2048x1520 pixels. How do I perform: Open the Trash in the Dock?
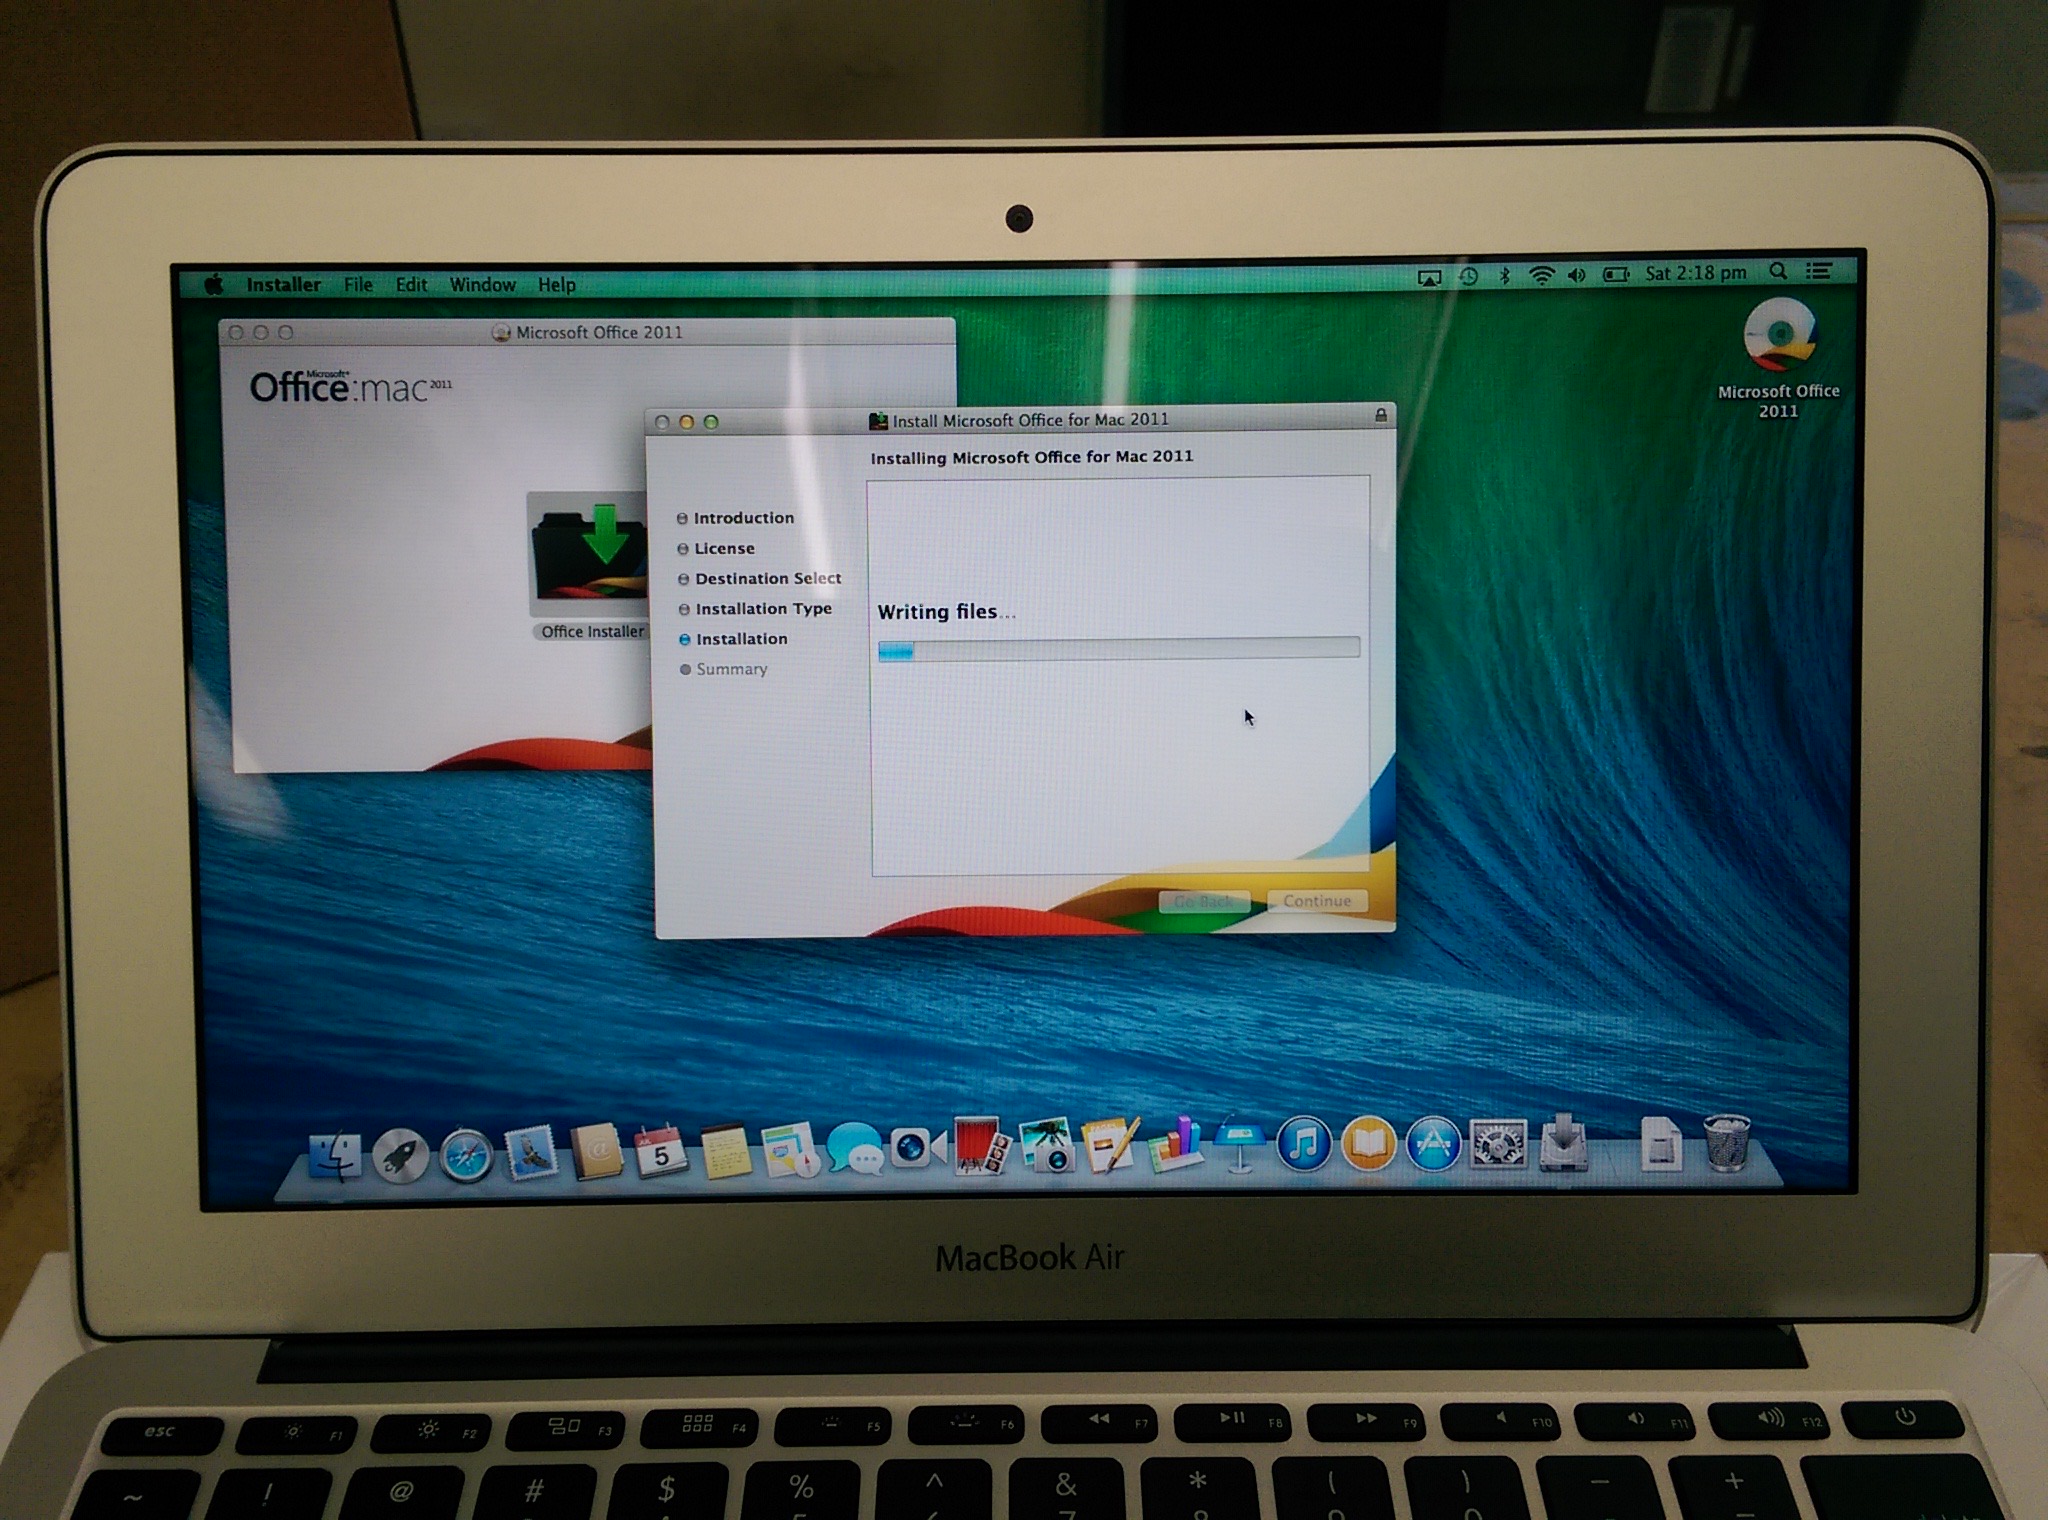pos(1727,1142)
